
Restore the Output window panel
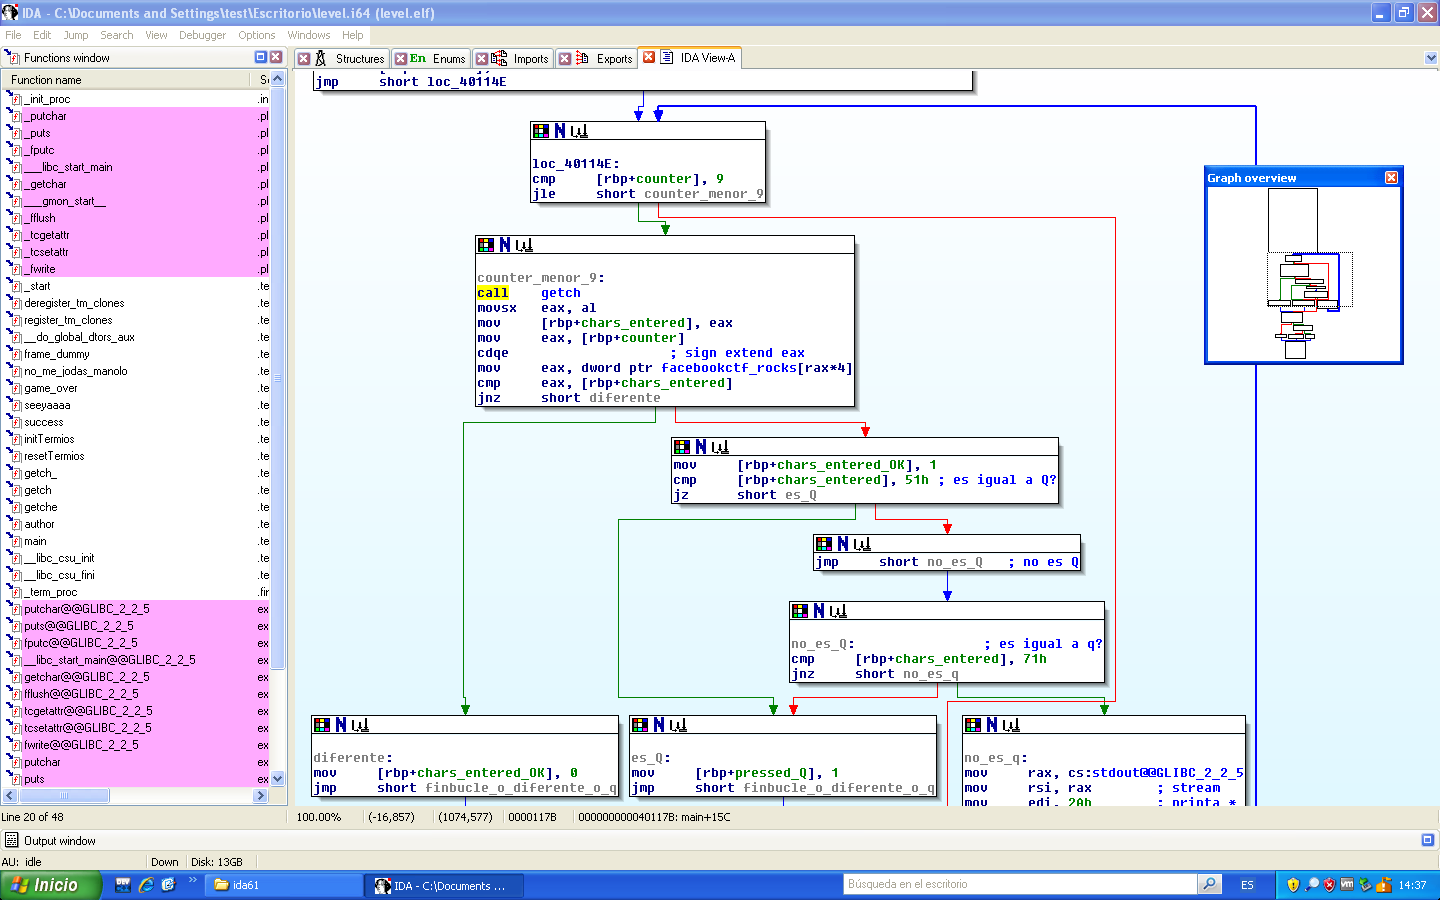coord(1428,840)
